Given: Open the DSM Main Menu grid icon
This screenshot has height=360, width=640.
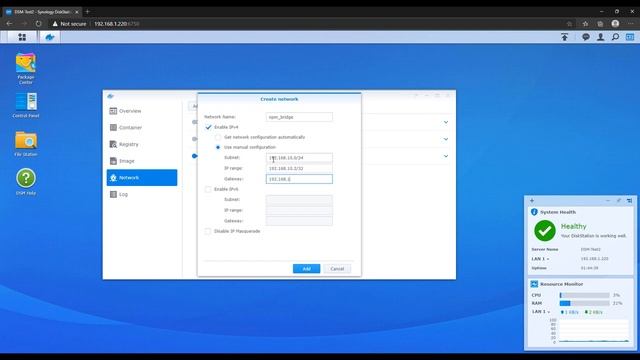Looking at the screenshot, I should 22,37.
